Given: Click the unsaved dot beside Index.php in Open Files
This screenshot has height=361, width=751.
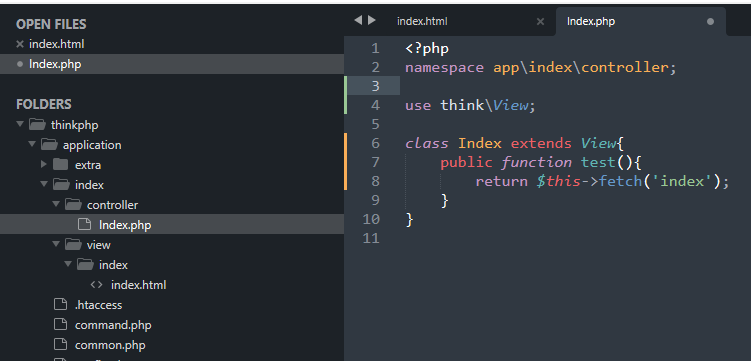Looking at the screenshot, I should [20, 64].
